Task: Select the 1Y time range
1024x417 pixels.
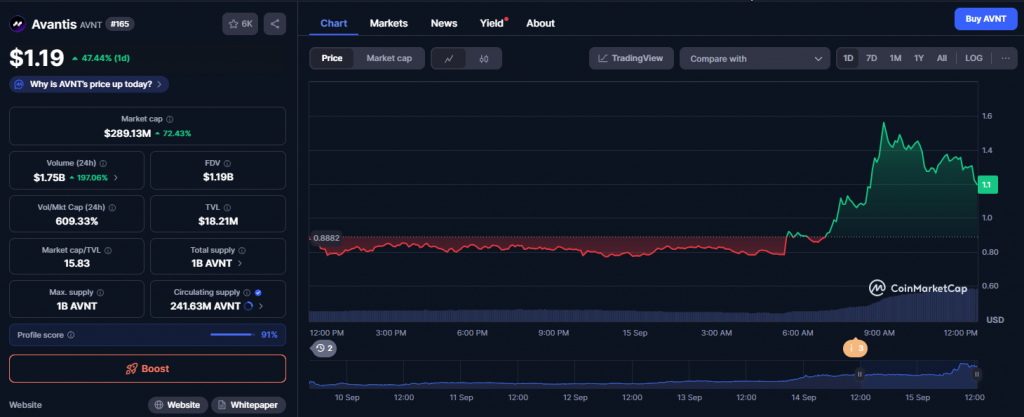Action: 919,58
